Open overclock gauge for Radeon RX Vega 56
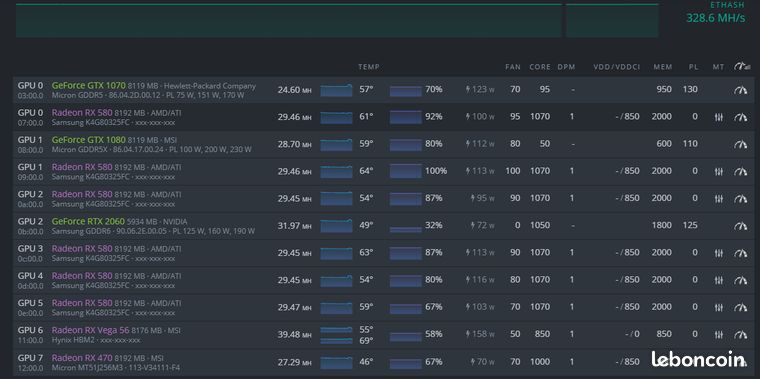 (740, 334)
